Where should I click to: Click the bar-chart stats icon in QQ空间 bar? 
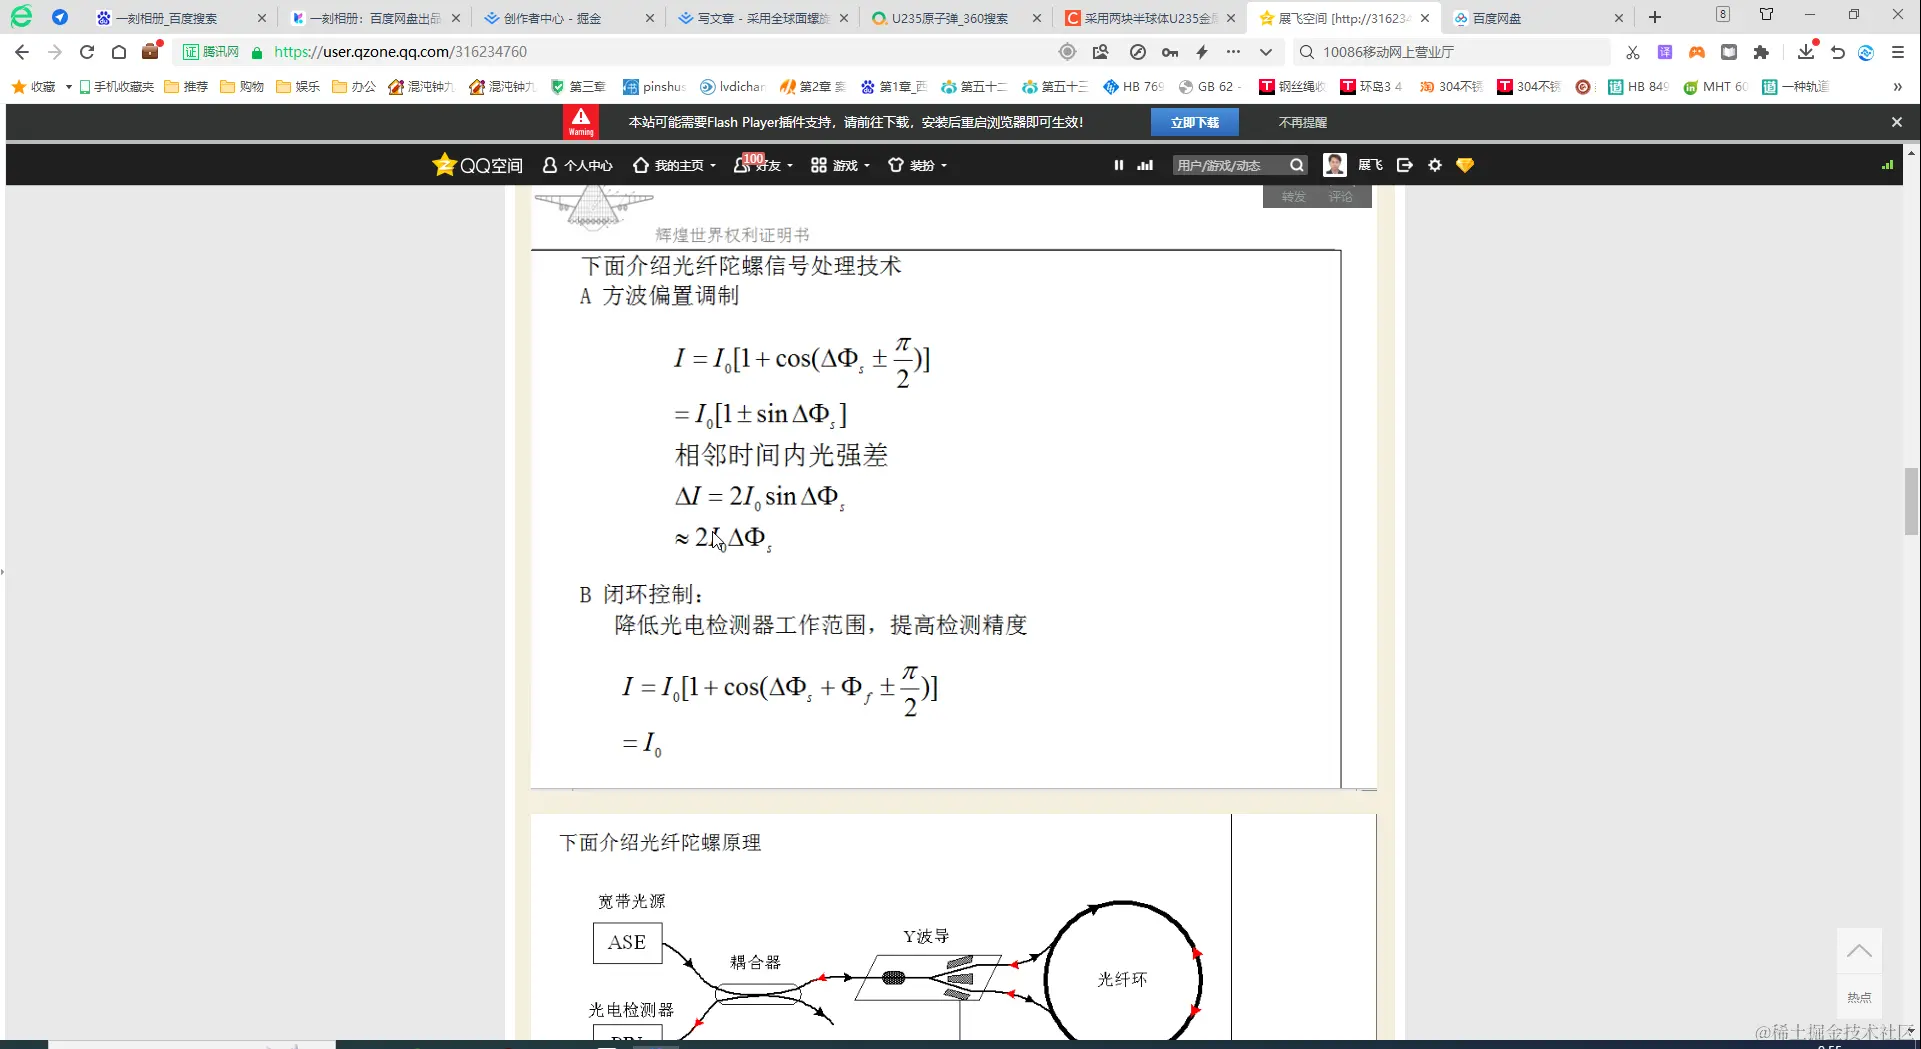1143,165
